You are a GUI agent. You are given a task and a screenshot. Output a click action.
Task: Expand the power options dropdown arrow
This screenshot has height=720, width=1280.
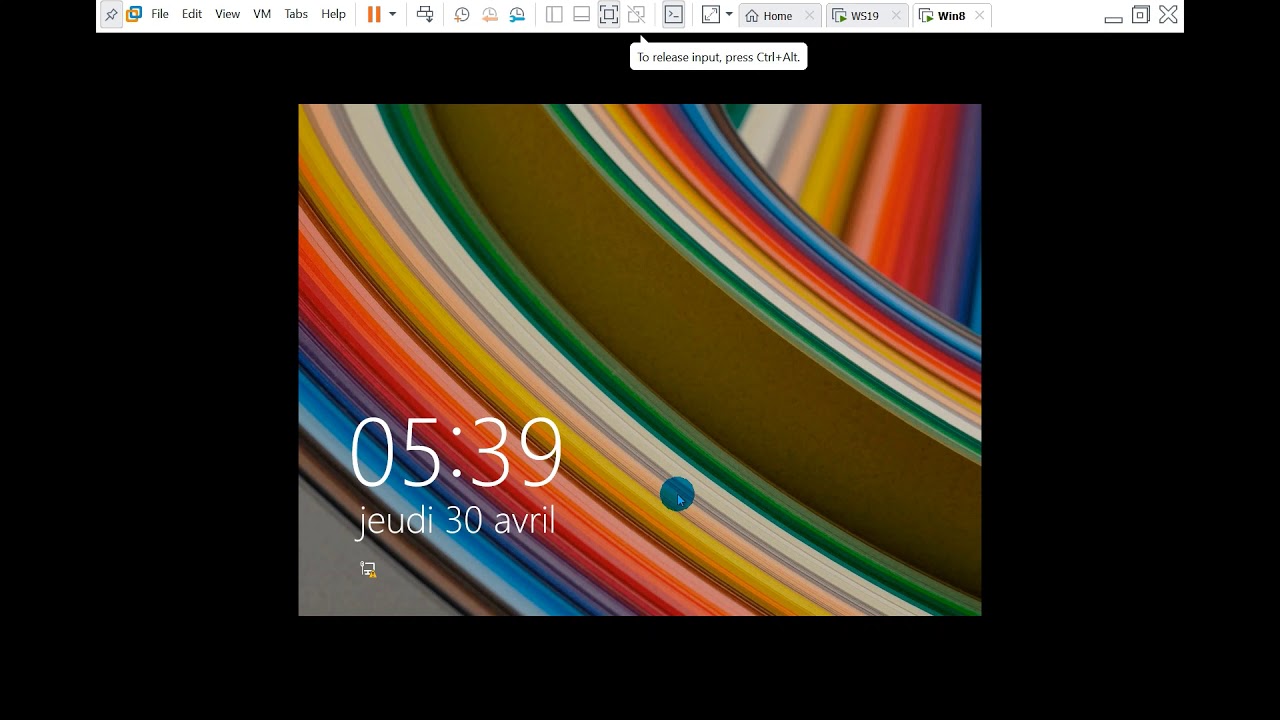coord(392,15)
